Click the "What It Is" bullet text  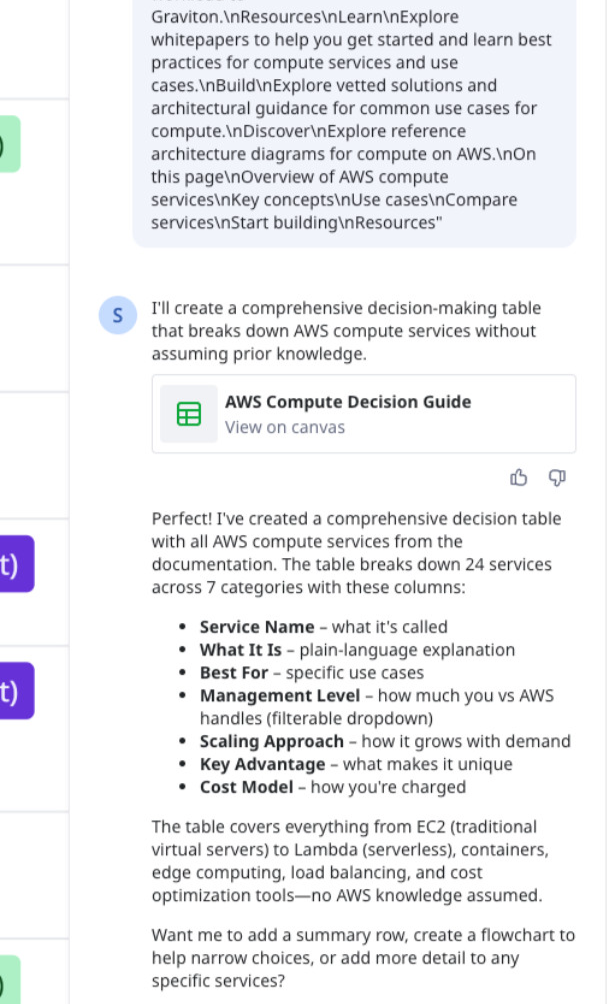[241, 650]
